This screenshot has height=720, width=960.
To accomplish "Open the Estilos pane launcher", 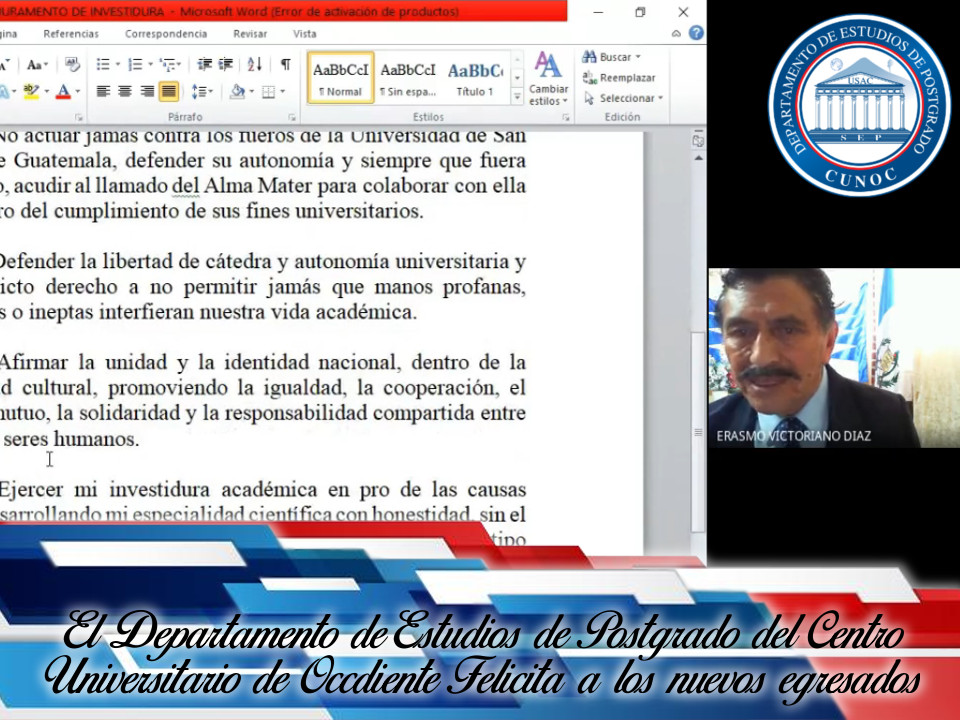I will pos(566,117).
